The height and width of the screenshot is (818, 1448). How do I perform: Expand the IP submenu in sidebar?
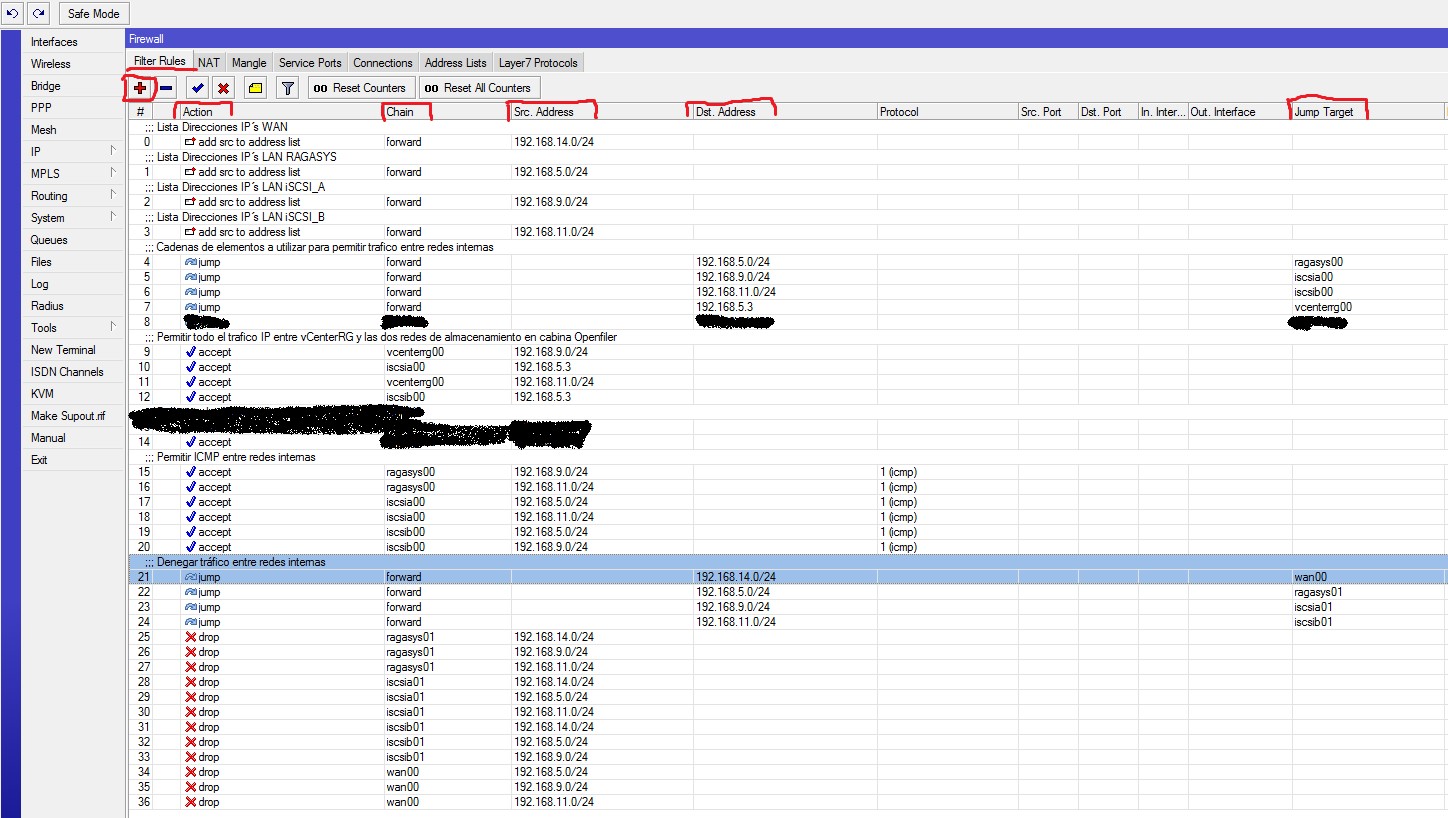point(72,152)
